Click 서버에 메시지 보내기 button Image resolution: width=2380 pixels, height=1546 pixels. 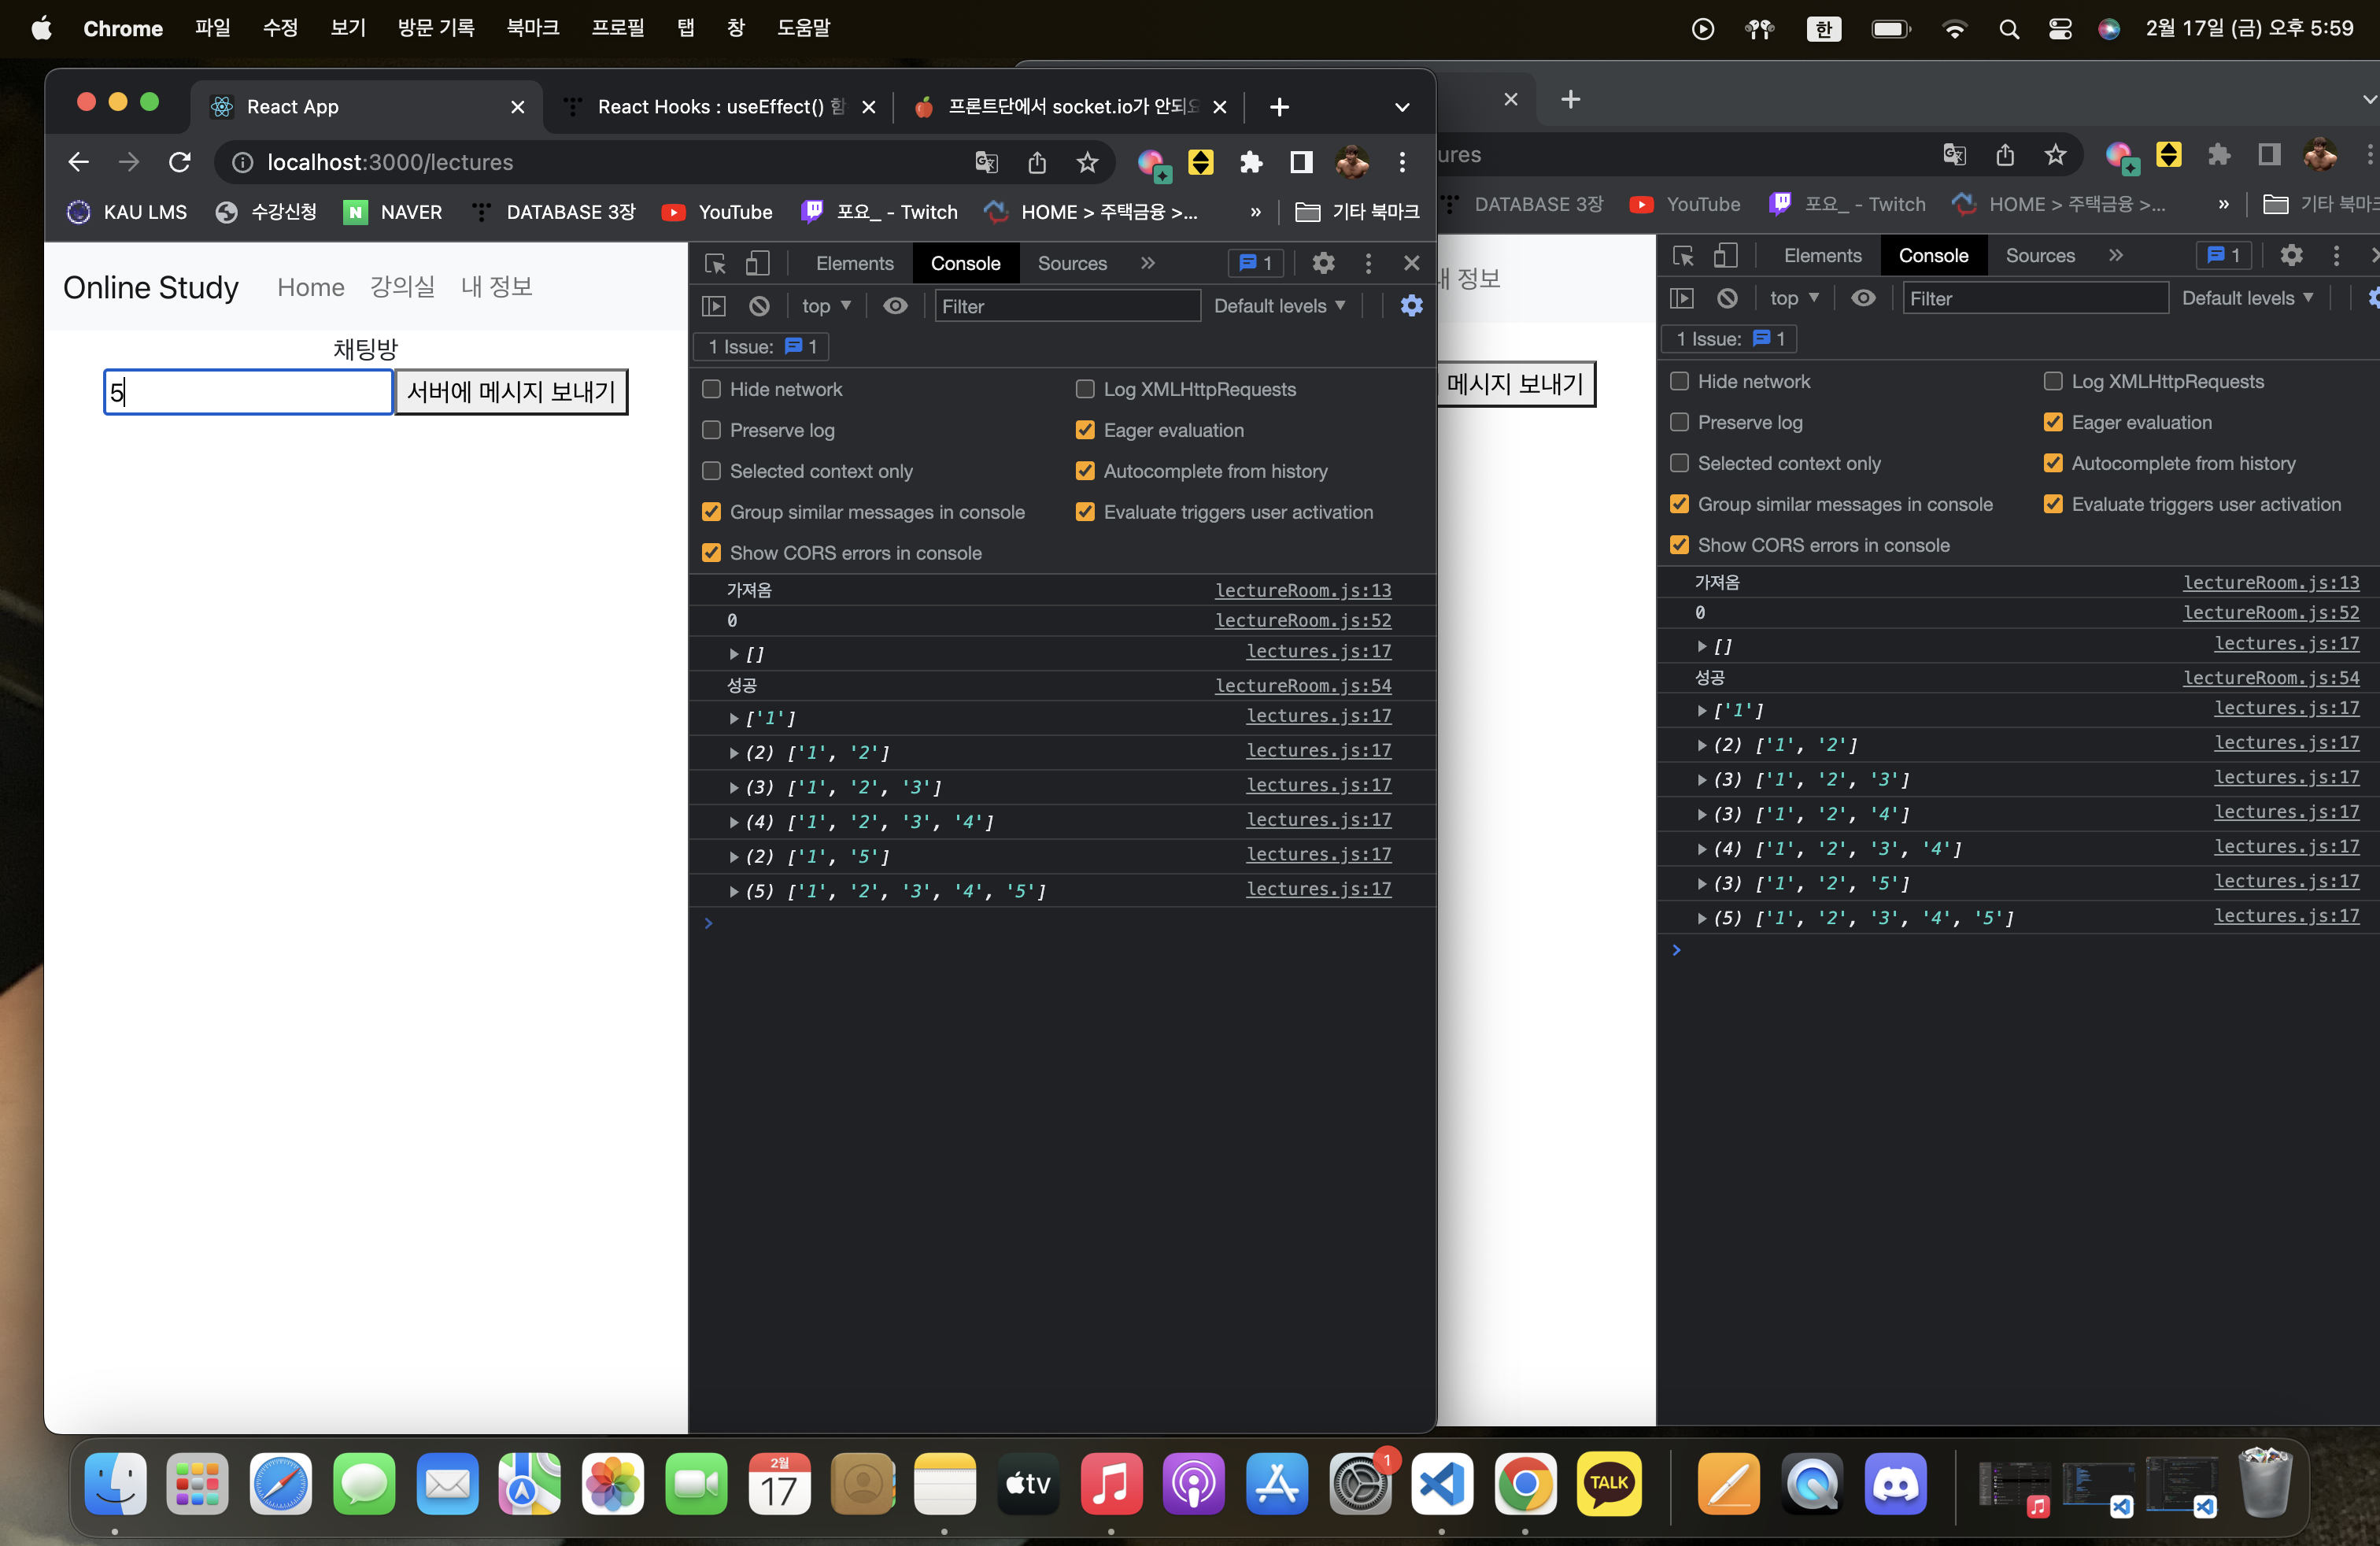coord(511,392)
